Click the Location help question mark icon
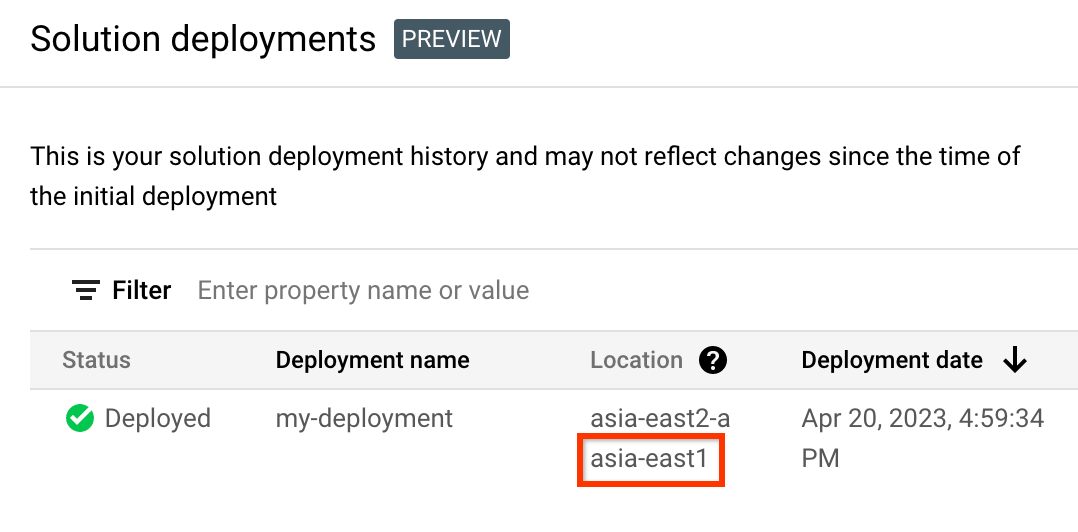 point(713,360)
